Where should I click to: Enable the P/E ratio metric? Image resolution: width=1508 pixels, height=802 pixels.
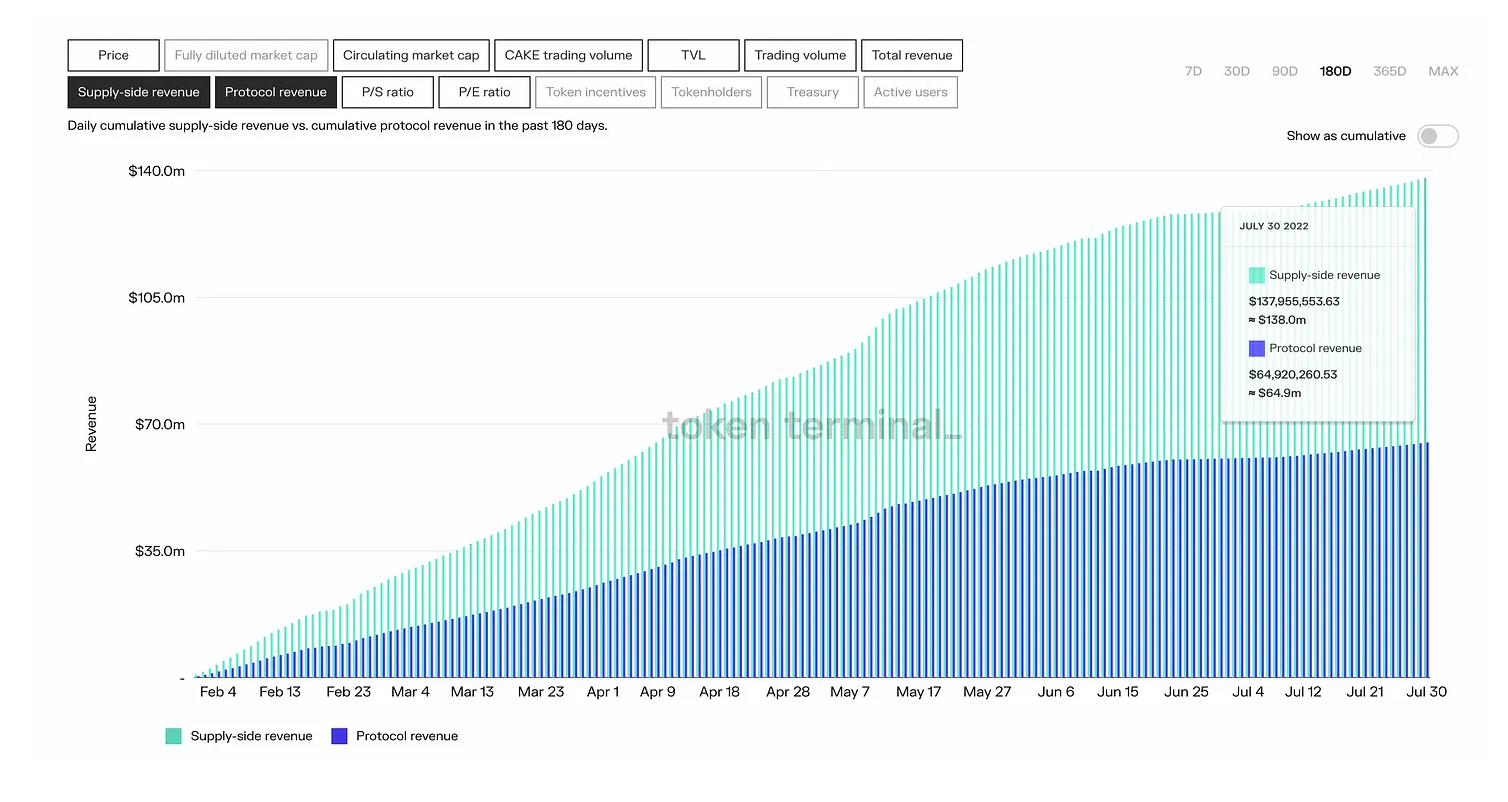484,92
